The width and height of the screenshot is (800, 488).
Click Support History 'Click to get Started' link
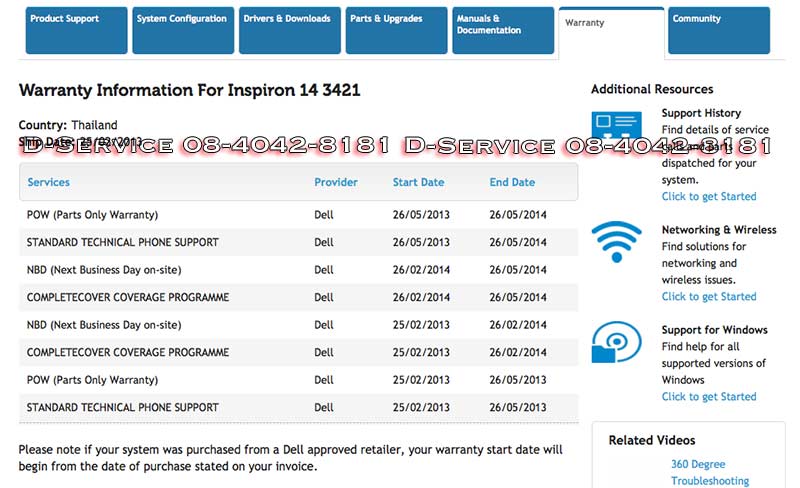click(x=709, y=196)
